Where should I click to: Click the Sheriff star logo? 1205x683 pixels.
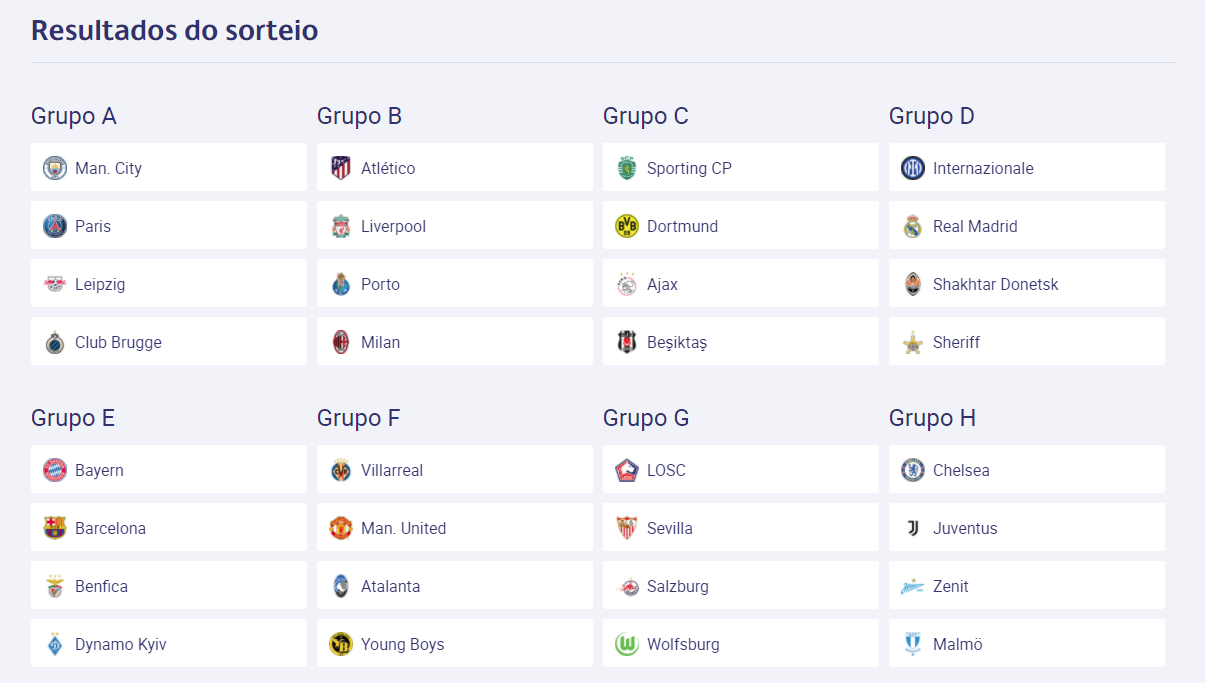click(913, 342)
